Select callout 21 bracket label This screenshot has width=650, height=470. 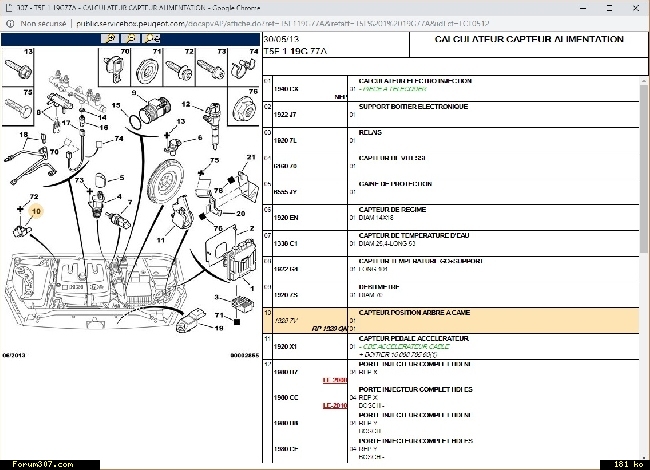pyautogui.click(x=251, y=157)
